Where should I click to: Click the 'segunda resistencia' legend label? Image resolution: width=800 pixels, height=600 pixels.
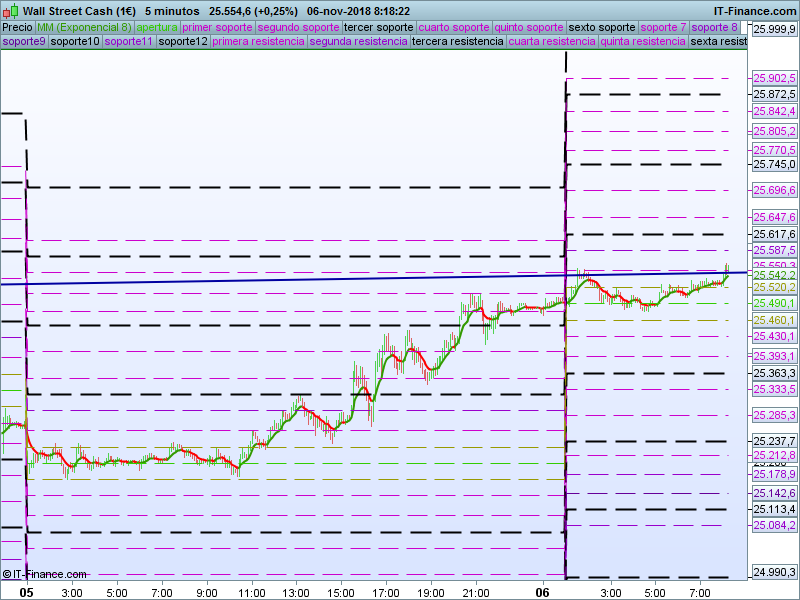359,42
